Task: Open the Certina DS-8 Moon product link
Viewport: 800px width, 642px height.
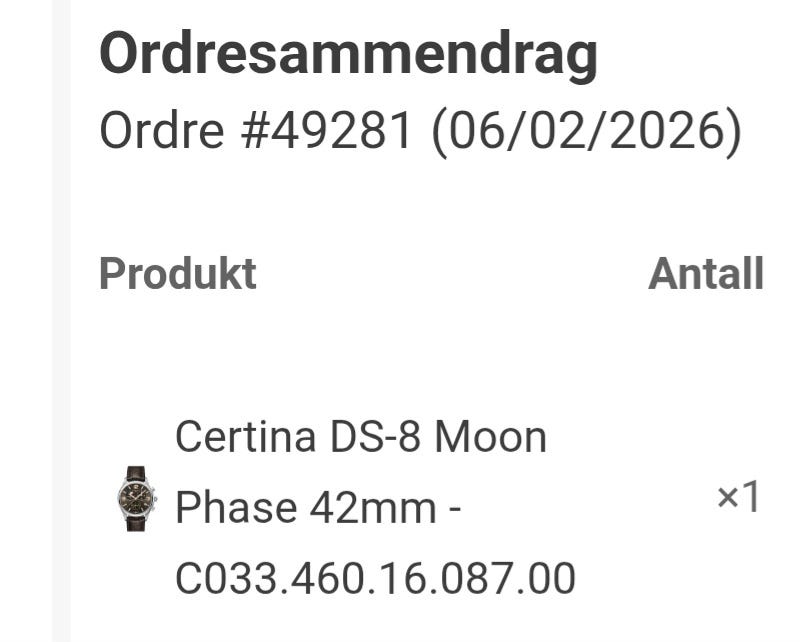Action: (360, 438)
